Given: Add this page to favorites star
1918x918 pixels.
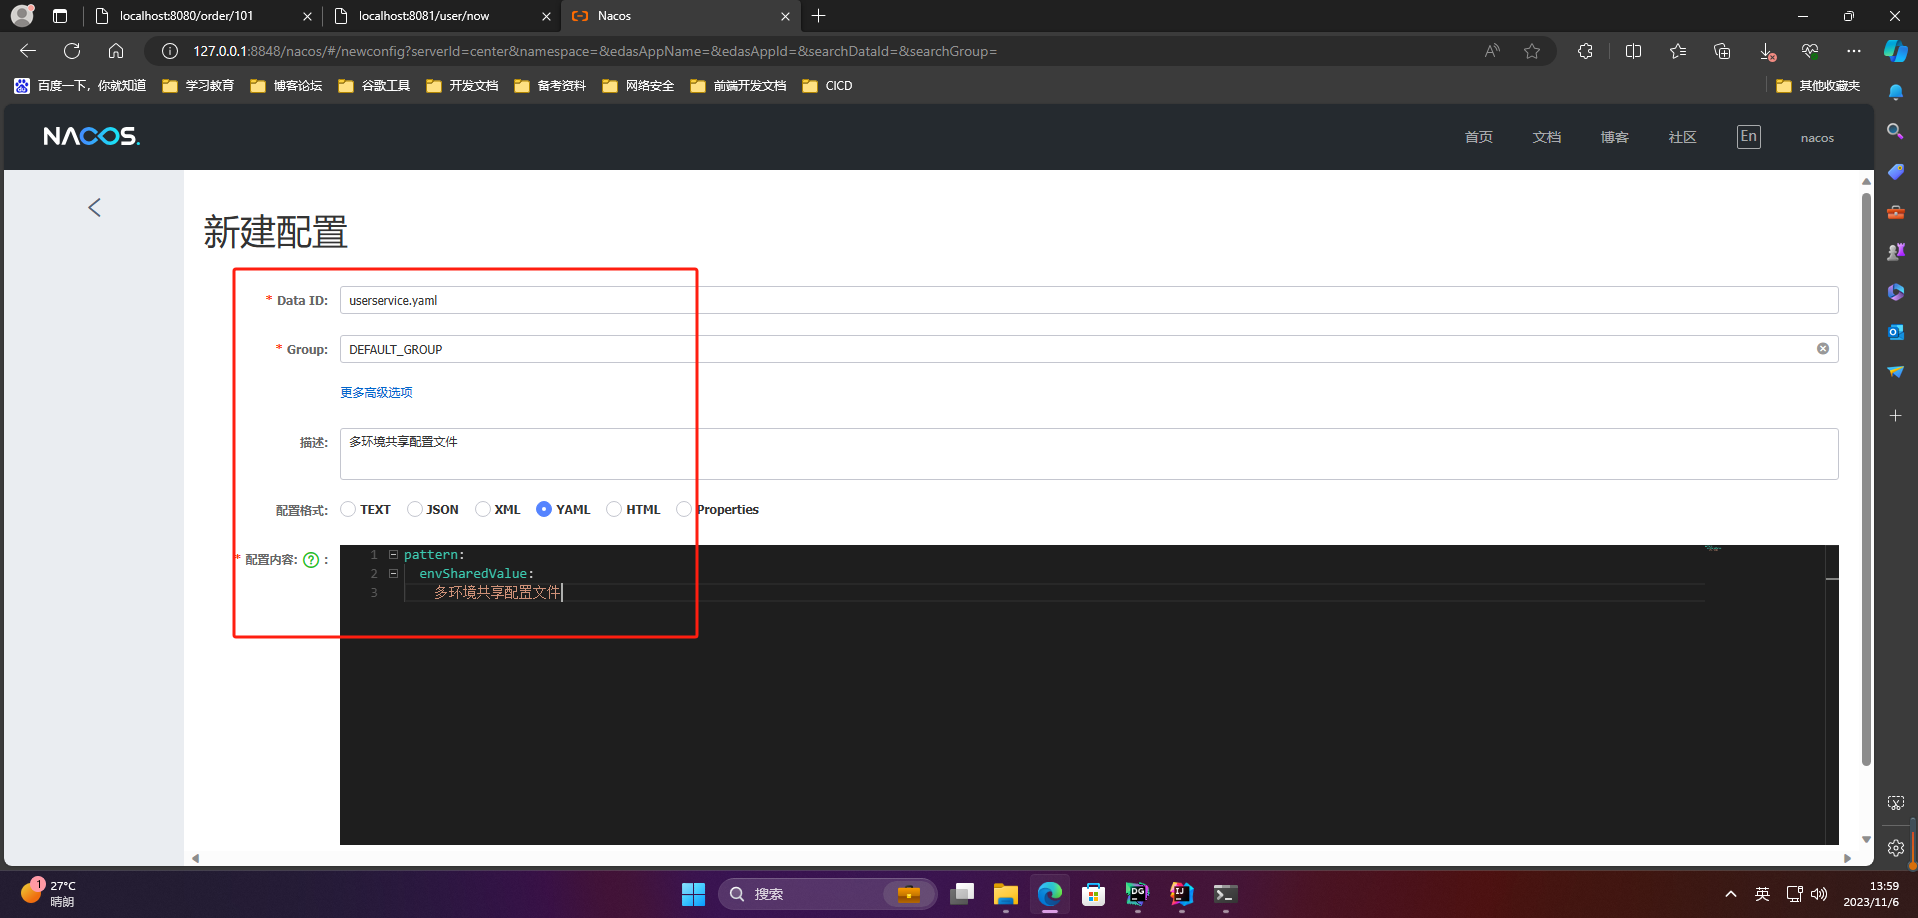Looking at the screenshot, I should pos(1532,51).
